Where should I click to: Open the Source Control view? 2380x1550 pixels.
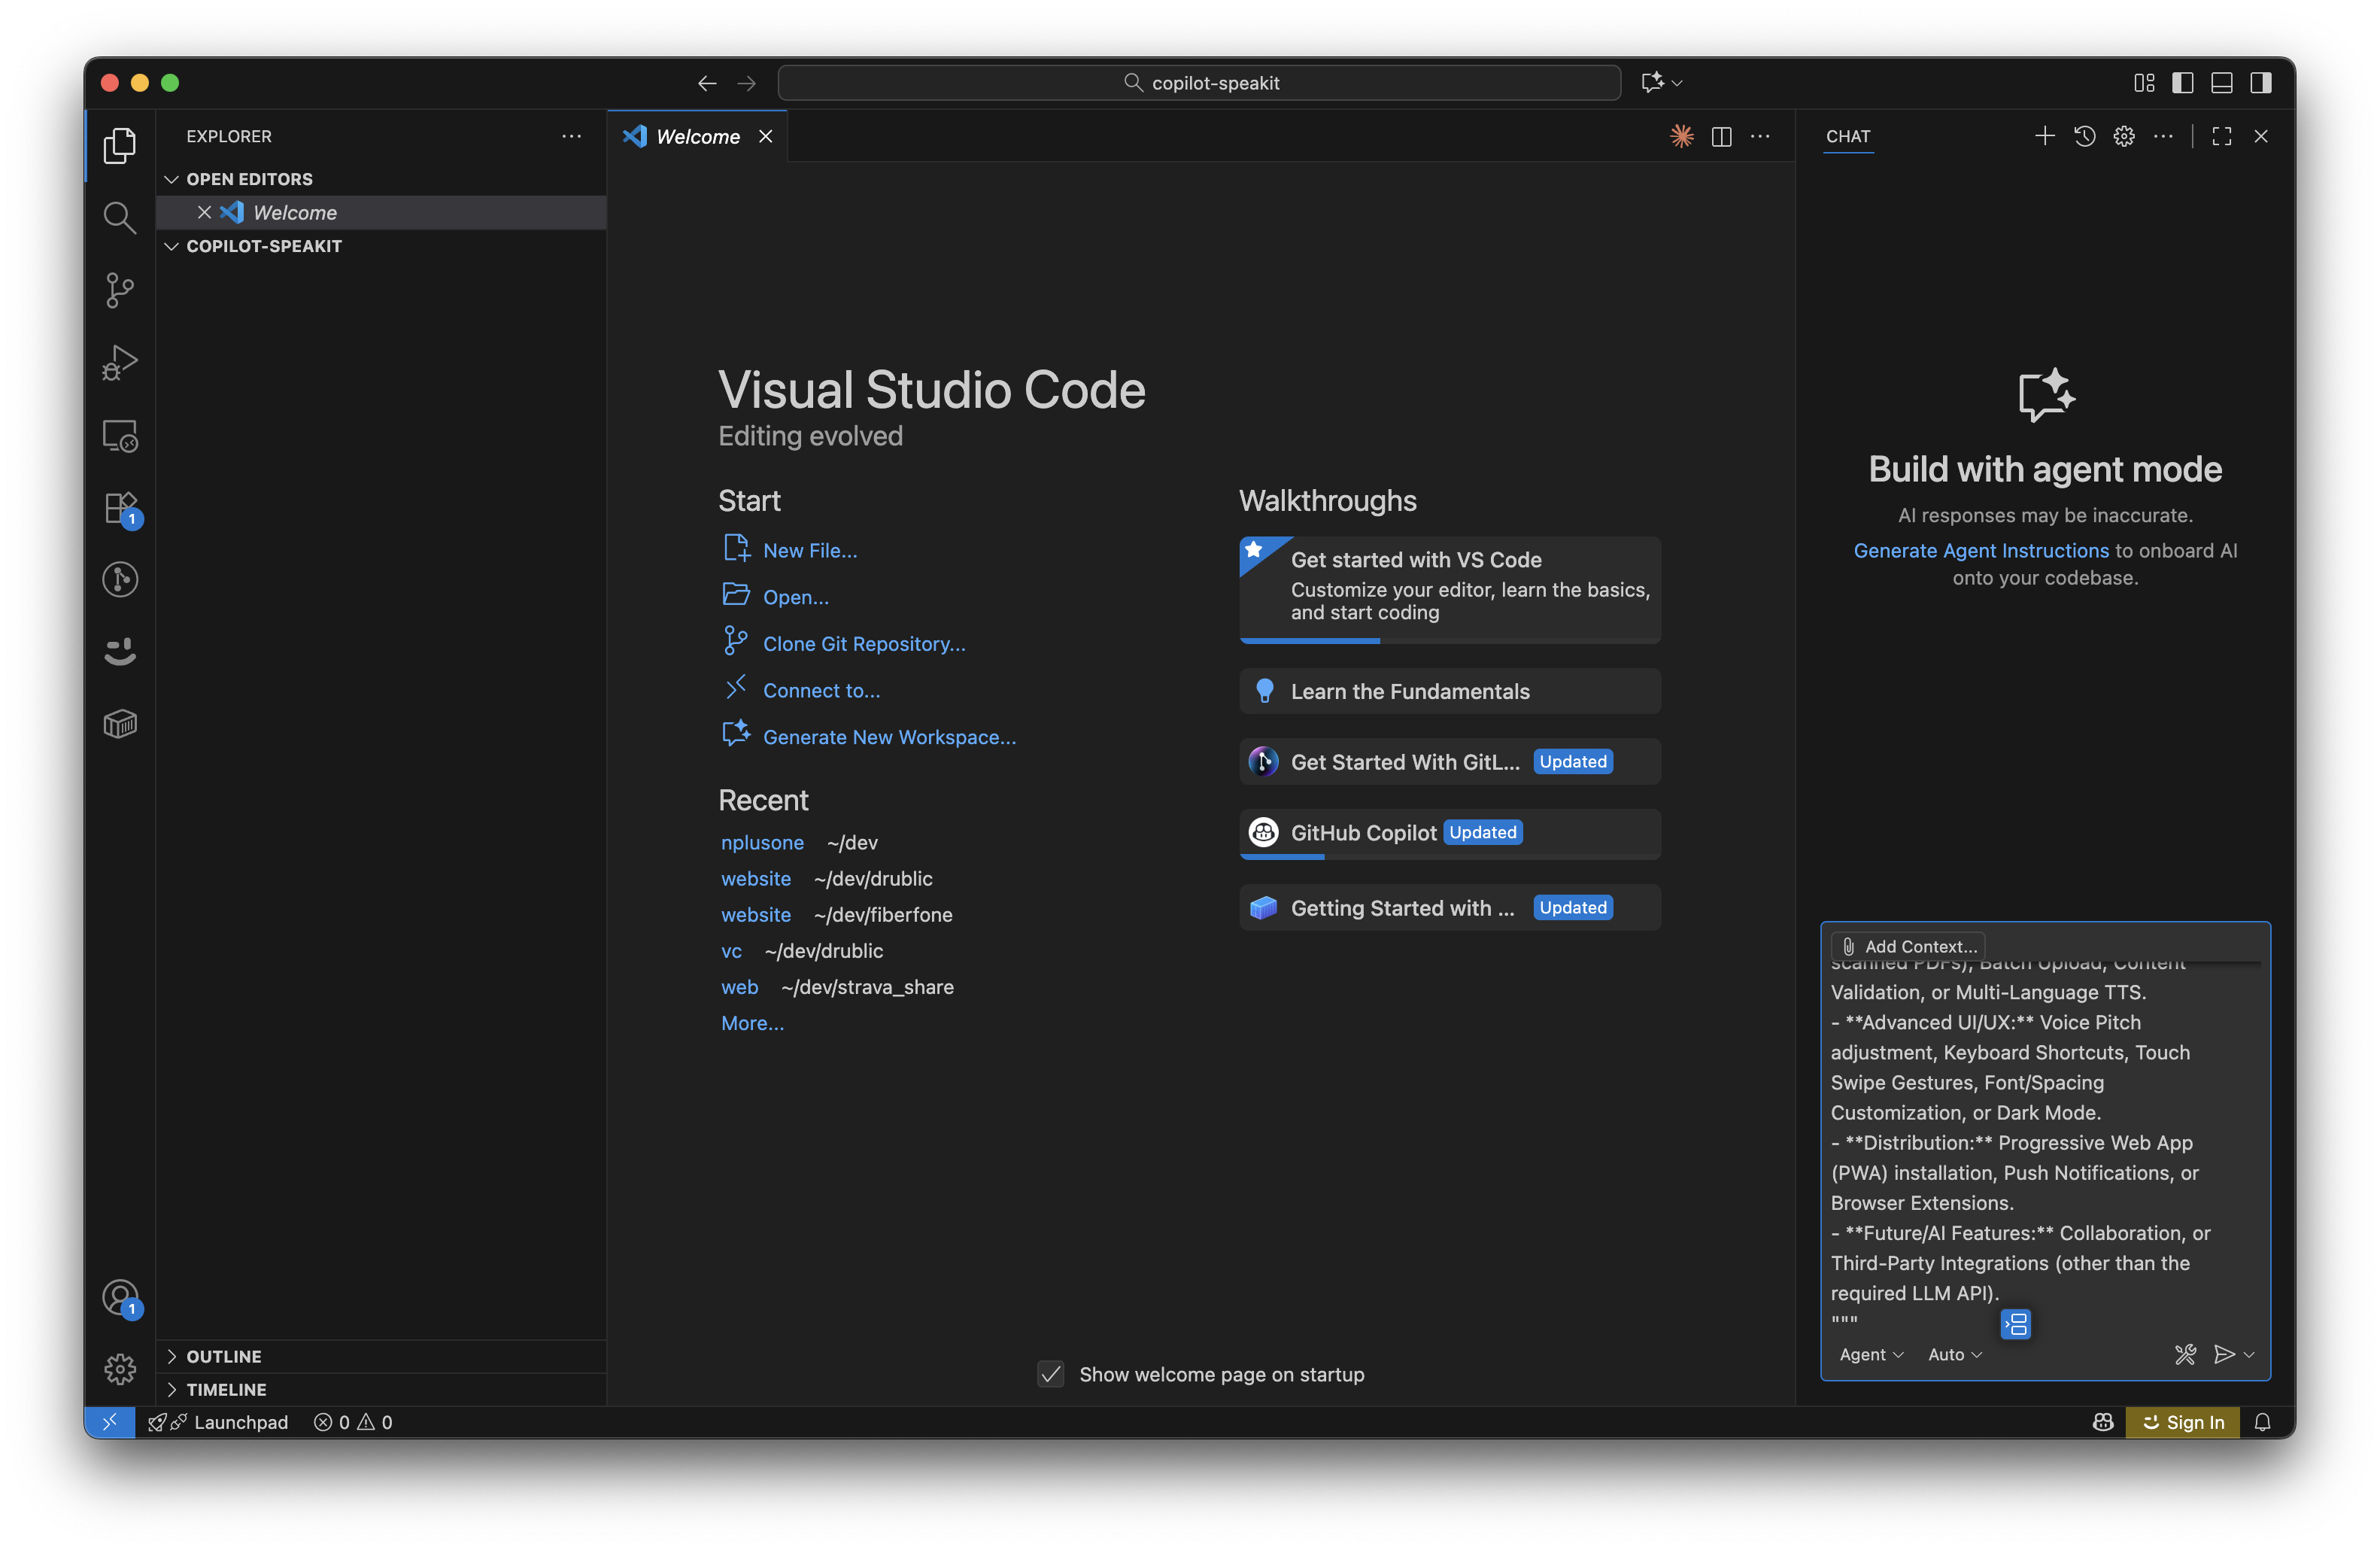(119, 290)
